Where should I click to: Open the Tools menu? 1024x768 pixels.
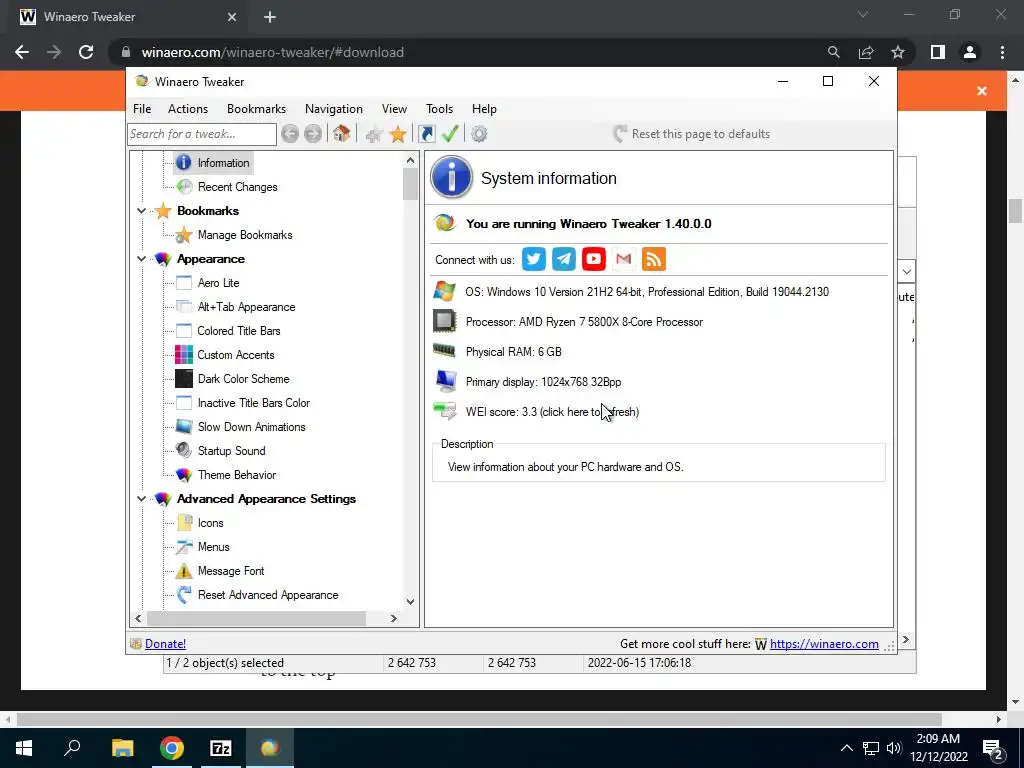click(440, 109)
